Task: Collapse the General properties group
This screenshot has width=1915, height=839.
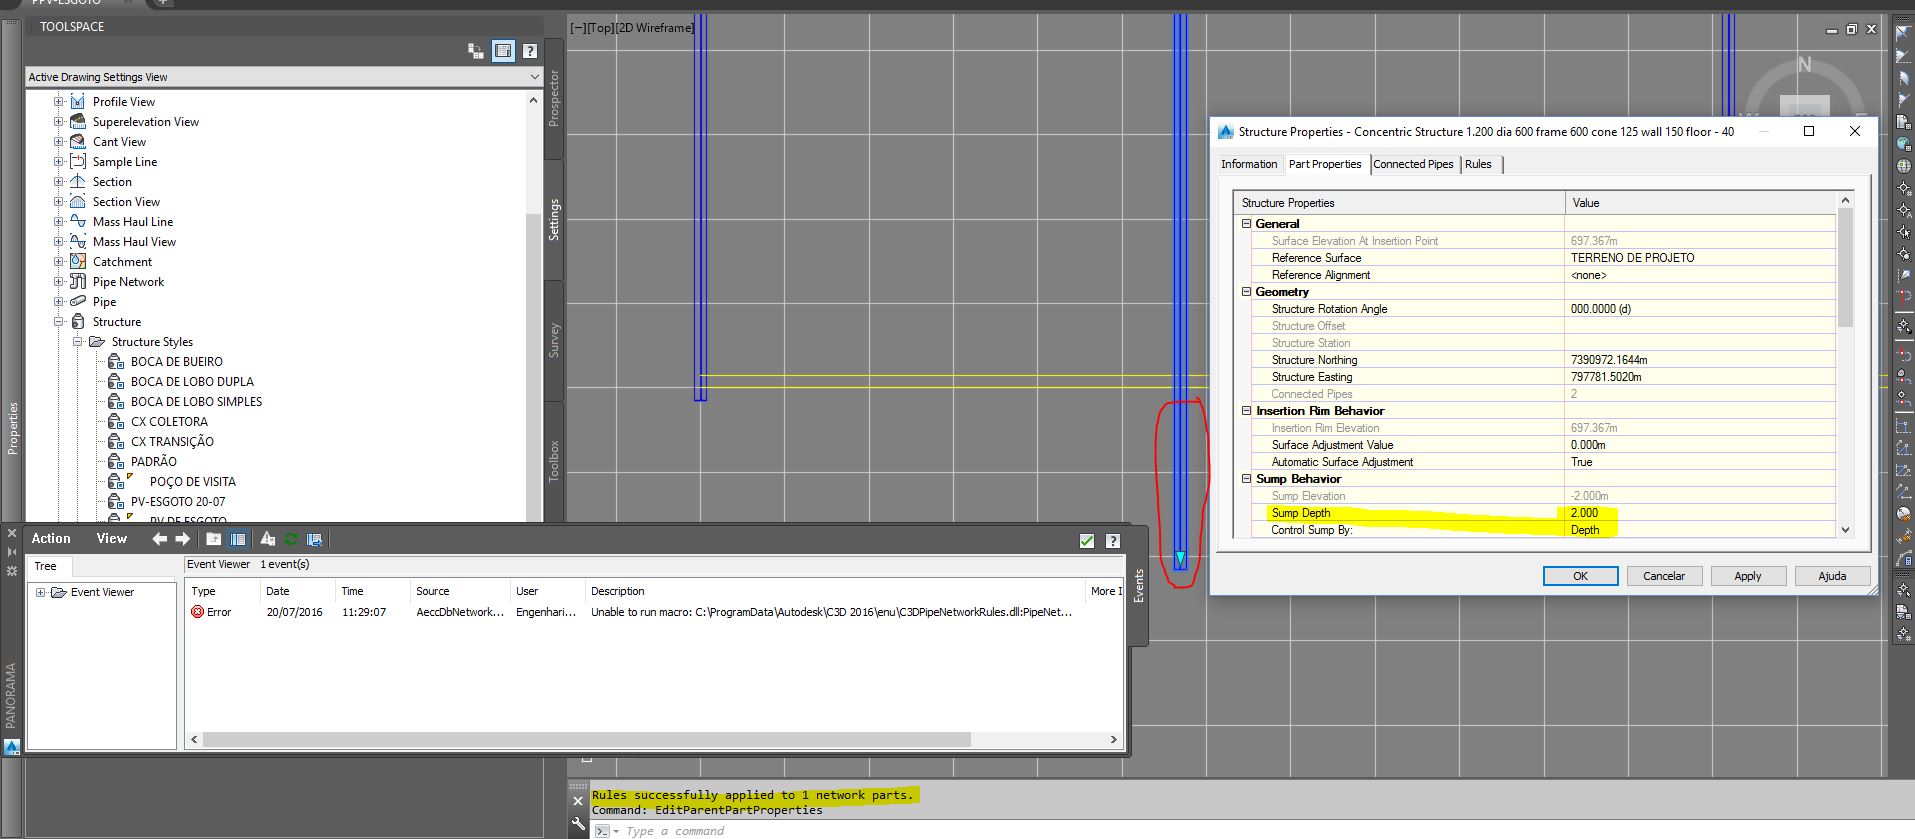Action: click(x=1246, y=224)
